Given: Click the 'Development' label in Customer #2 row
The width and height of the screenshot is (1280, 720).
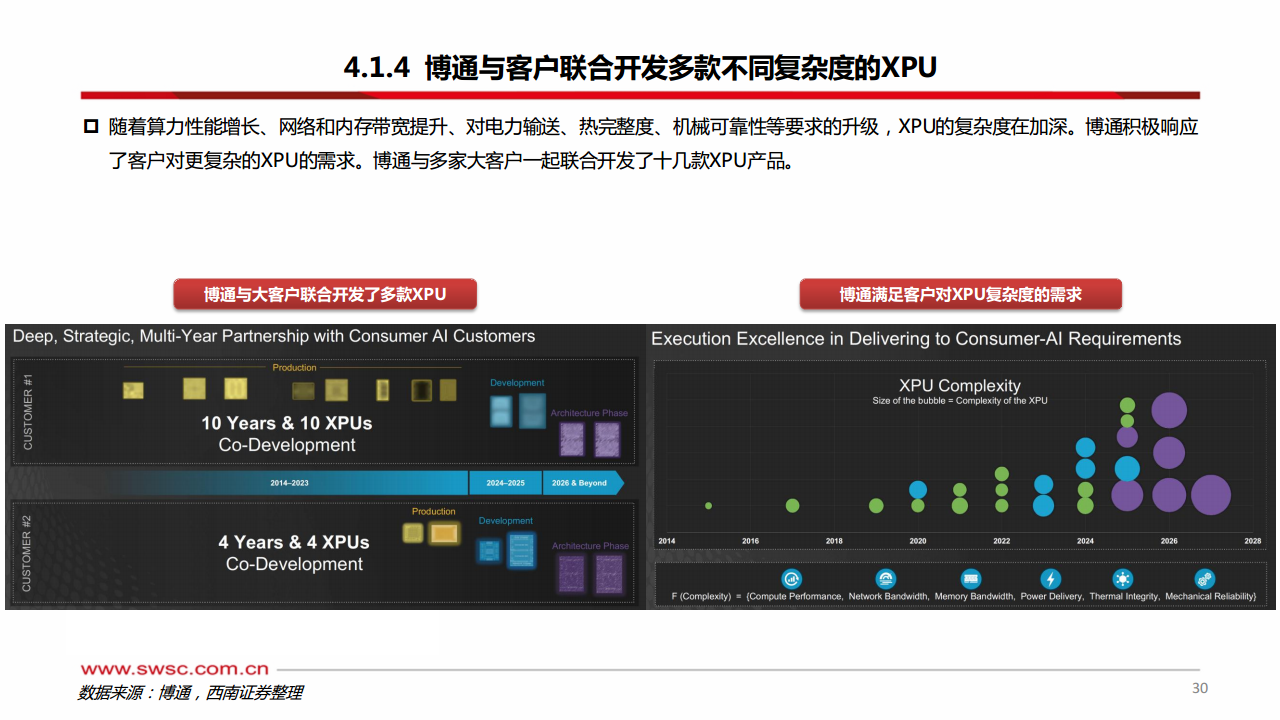Looking at the screenshot, I should pyautogui.click(x=506, y=521).
